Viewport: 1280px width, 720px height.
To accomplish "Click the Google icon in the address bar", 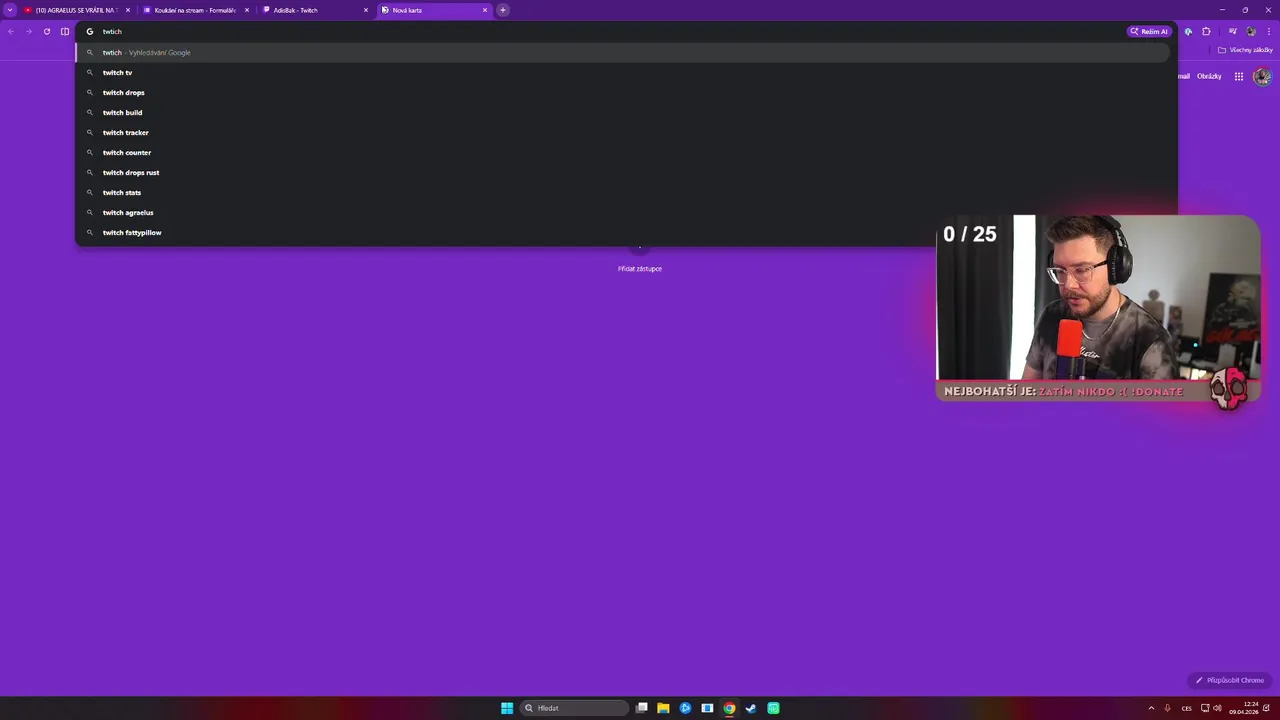I will (x=89, y=31).
